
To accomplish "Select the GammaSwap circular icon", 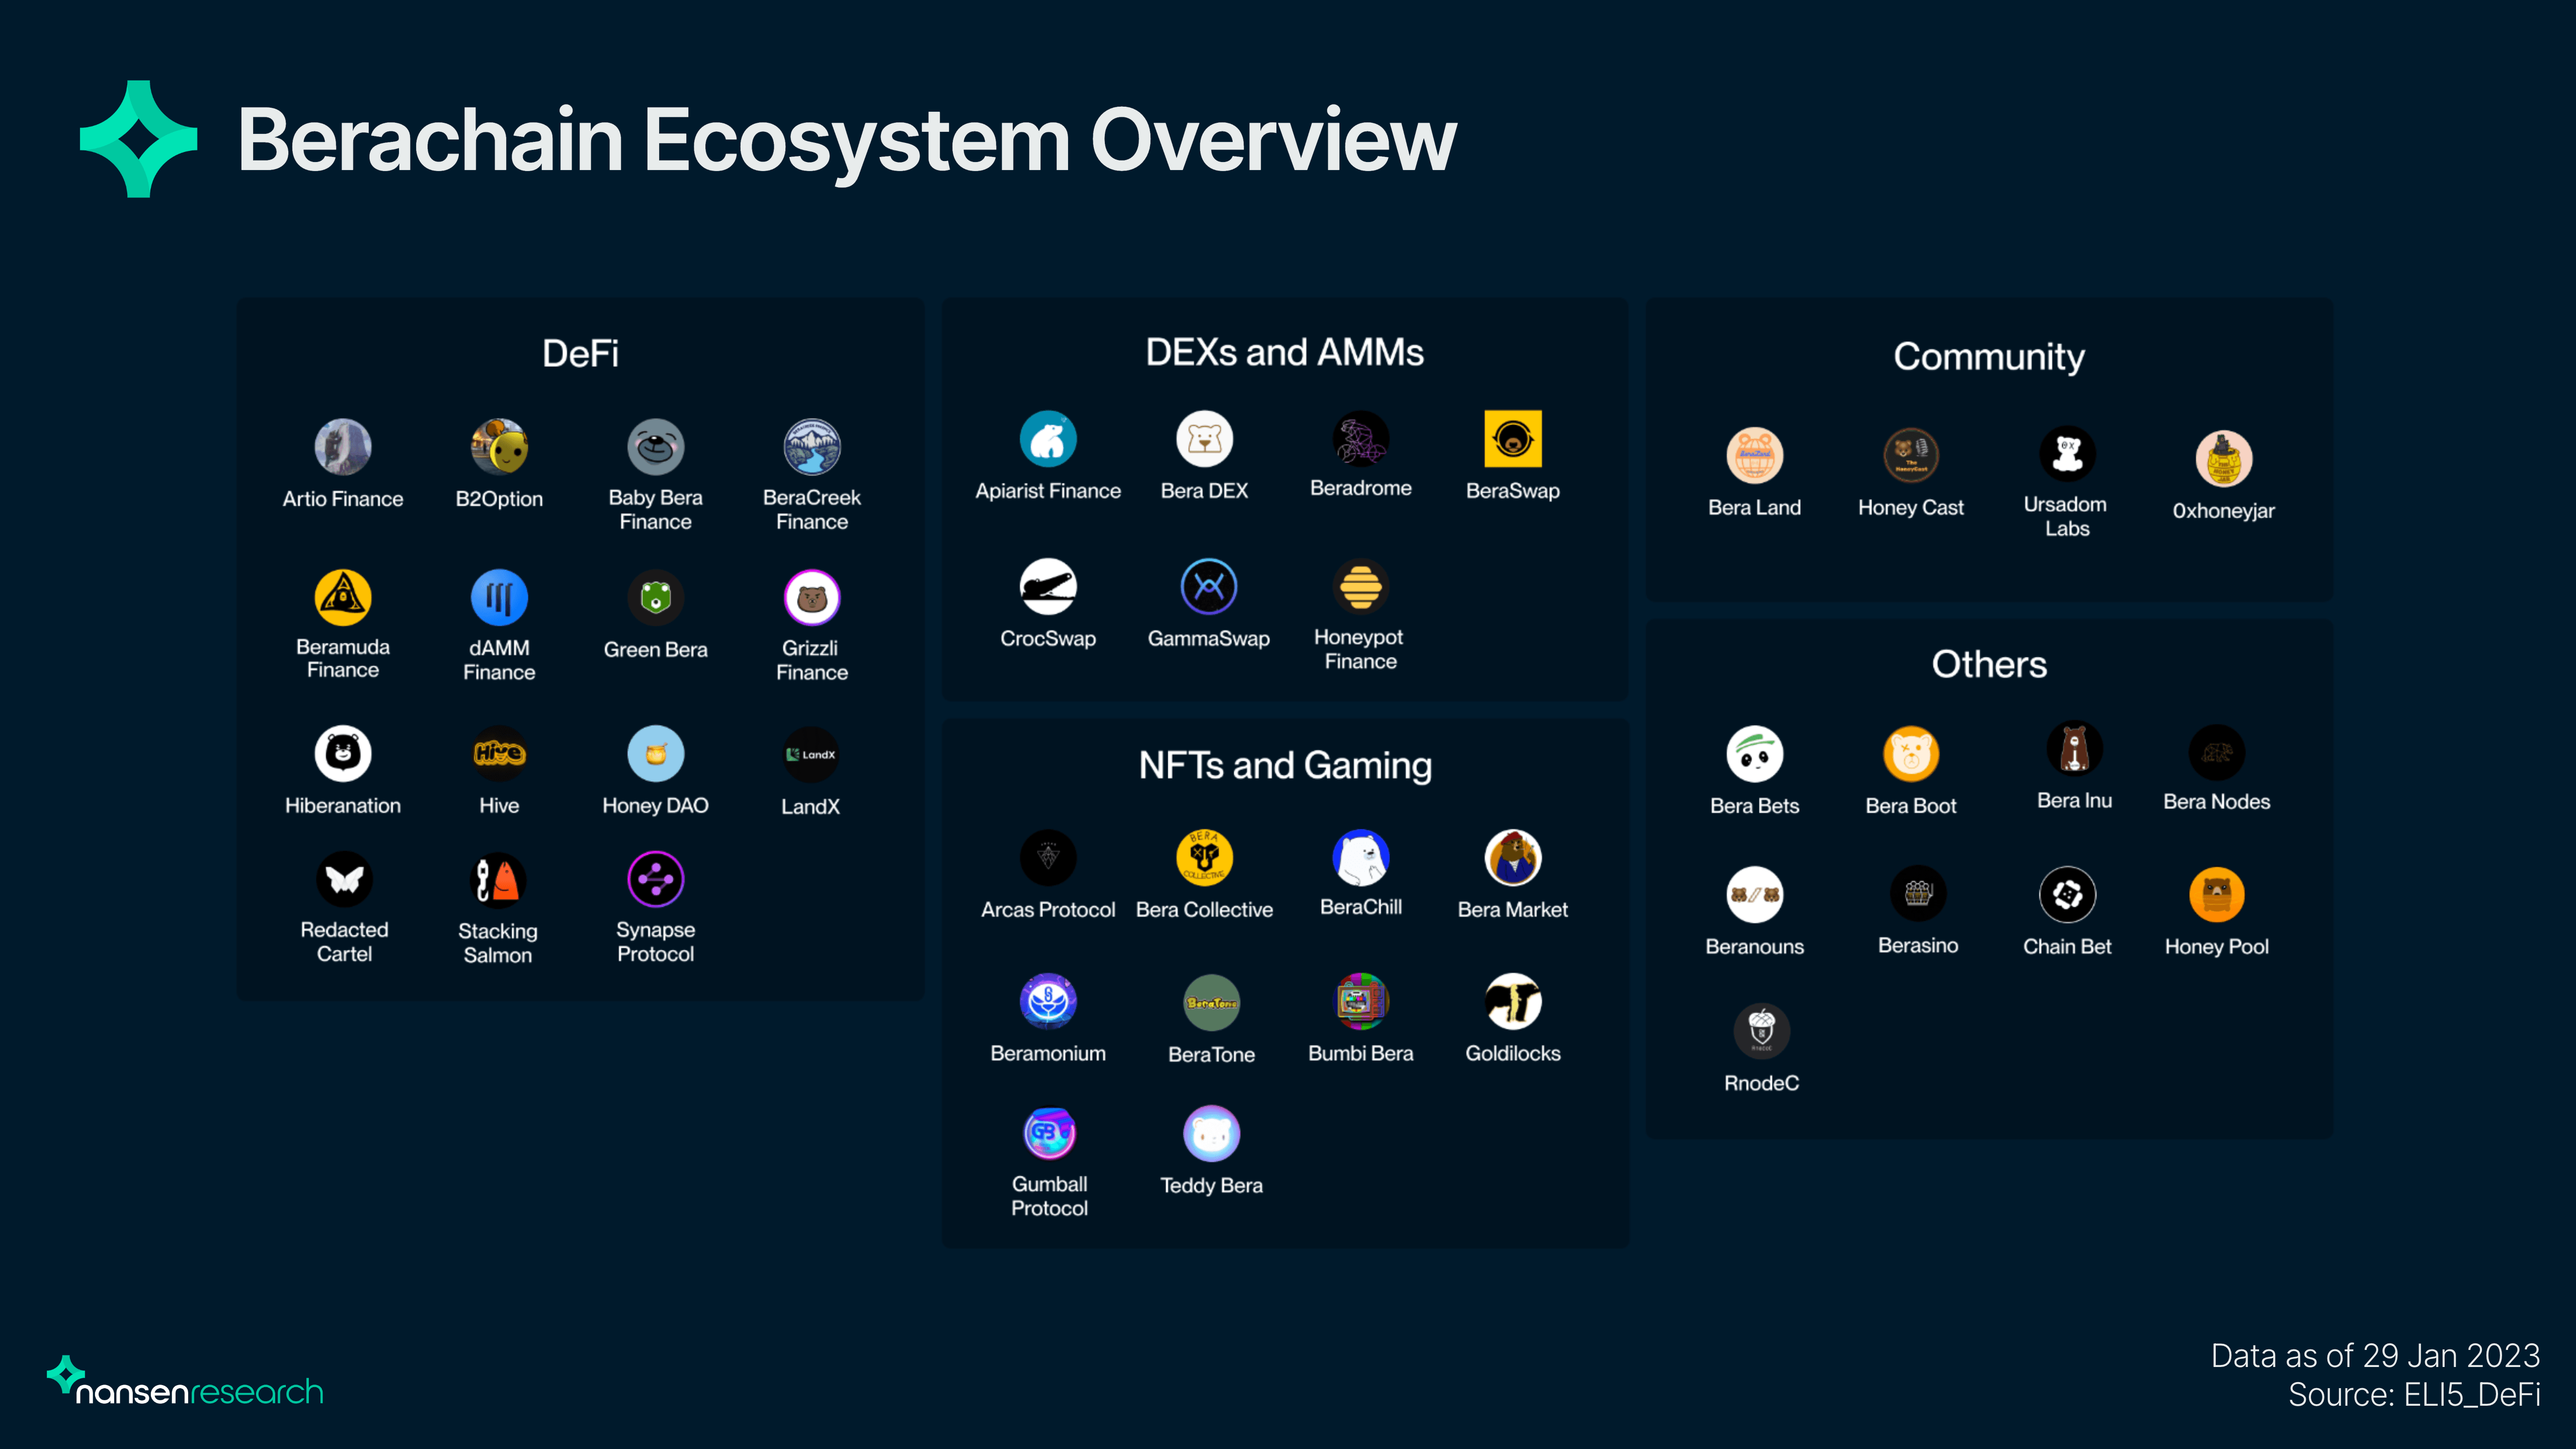I will [1208, 586].
